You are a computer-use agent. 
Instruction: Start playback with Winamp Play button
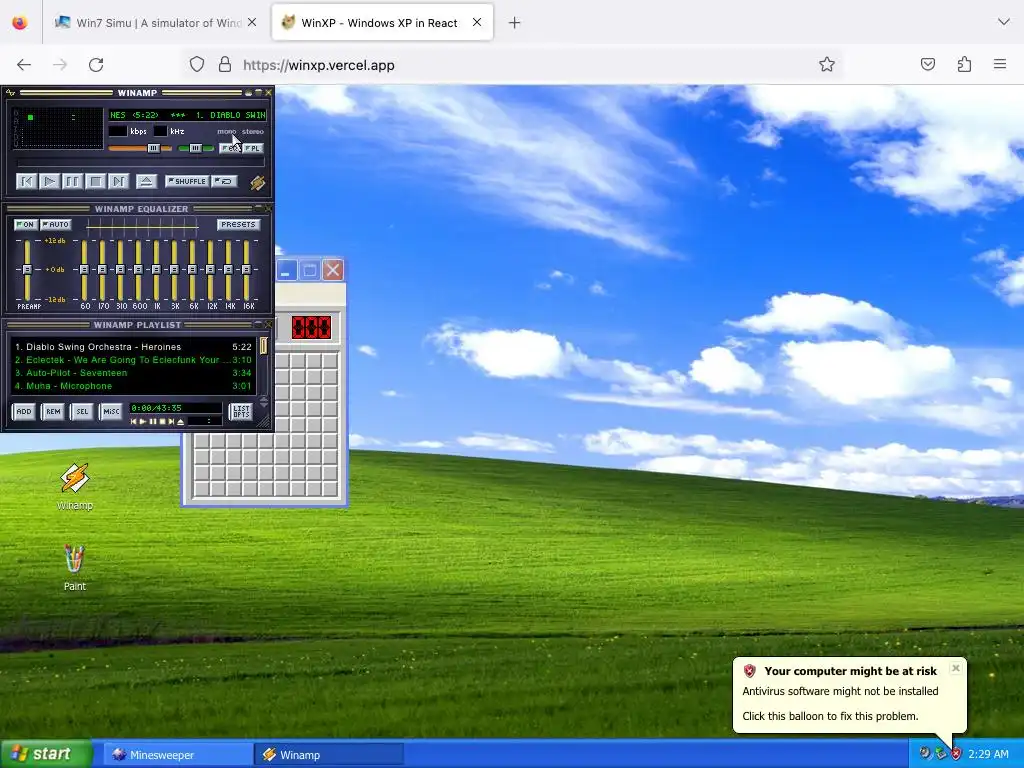[x=49, y=182]
